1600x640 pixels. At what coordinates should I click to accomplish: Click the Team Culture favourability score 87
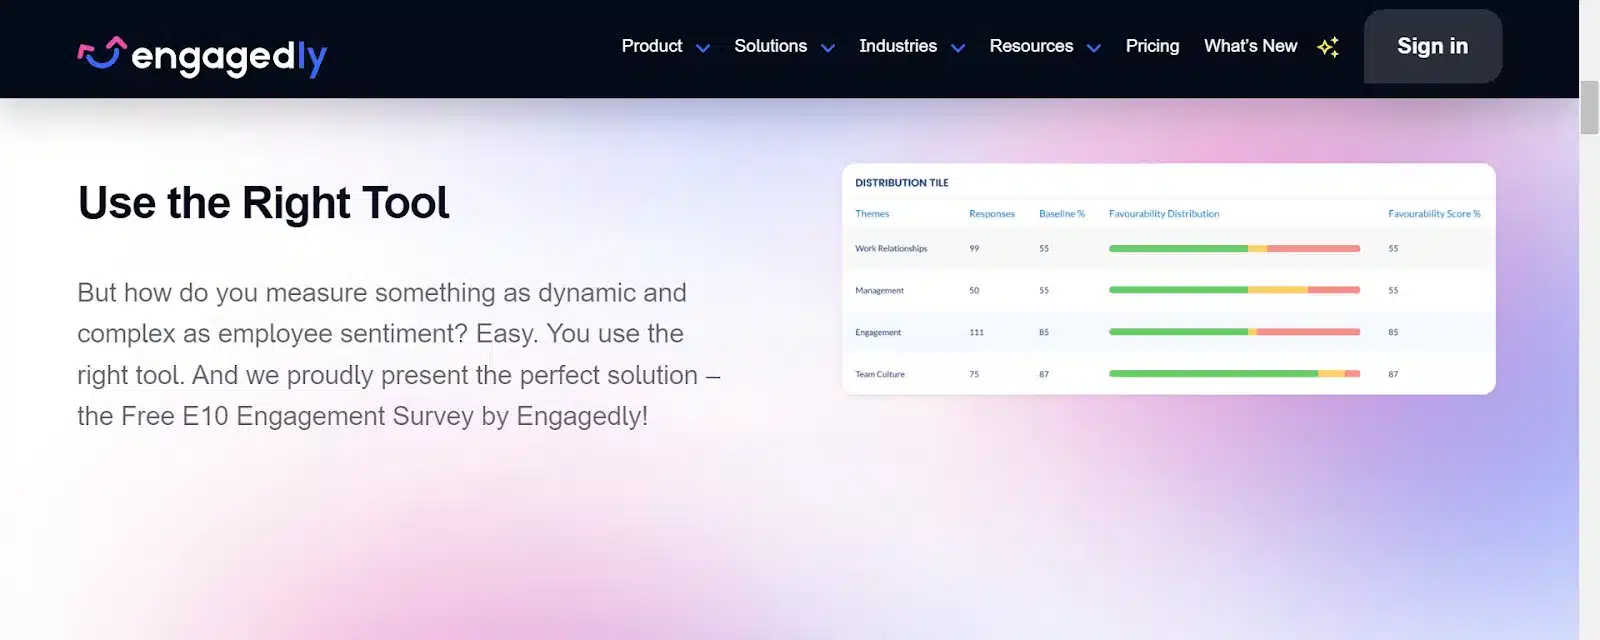(x=1393, y=375)
